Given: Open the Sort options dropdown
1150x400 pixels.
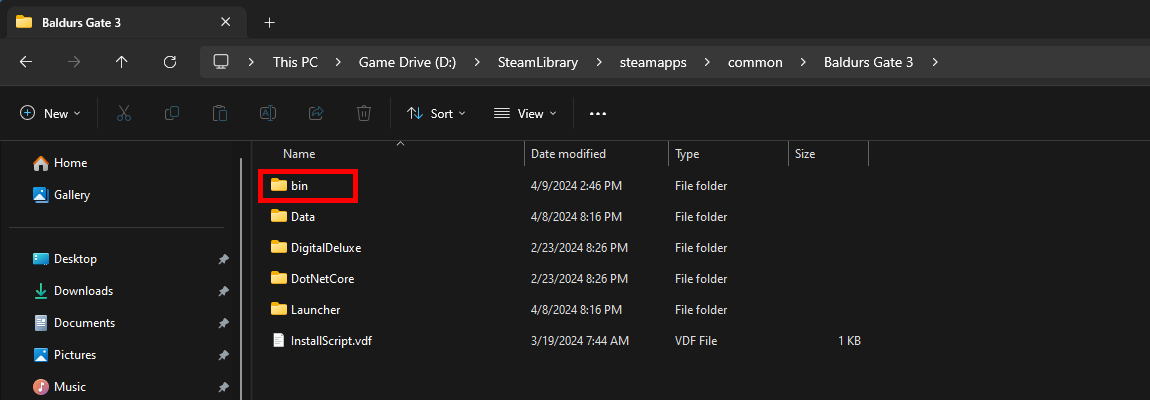Looking at the screenshot, I should [x=436, y=113].
